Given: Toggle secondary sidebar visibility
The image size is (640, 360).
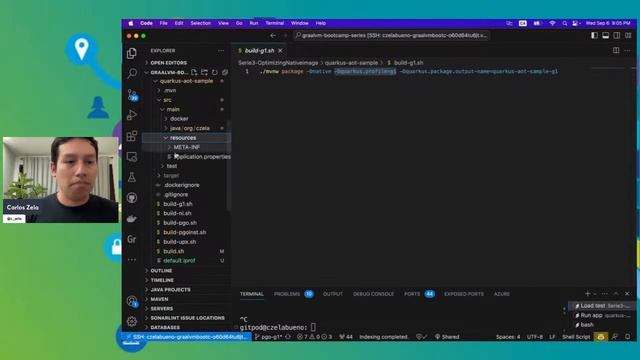Looking at the screenshot, I should (617, 36).
